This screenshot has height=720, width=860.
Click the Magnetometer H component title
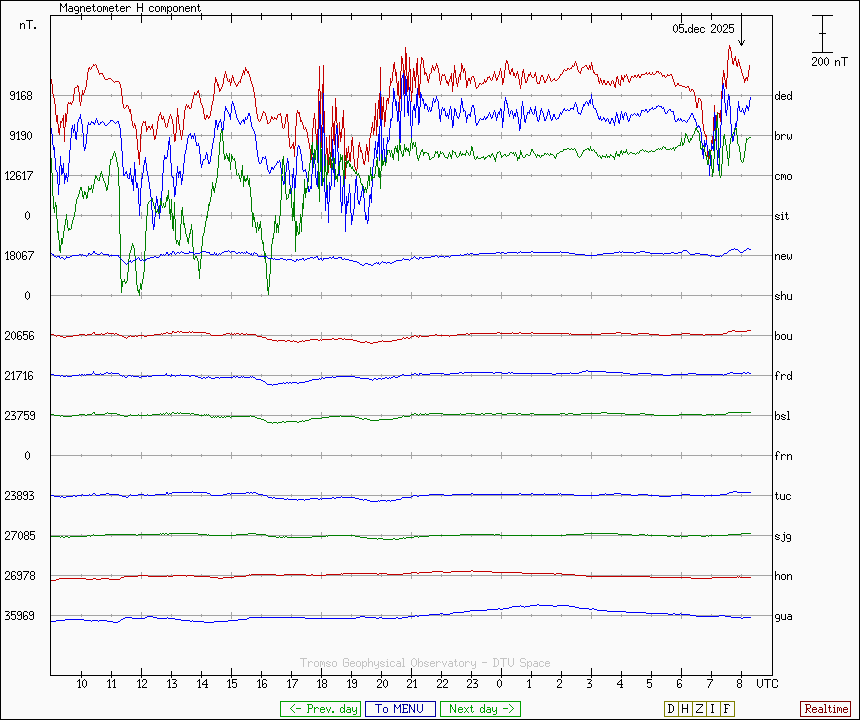[x=130, y=8]
